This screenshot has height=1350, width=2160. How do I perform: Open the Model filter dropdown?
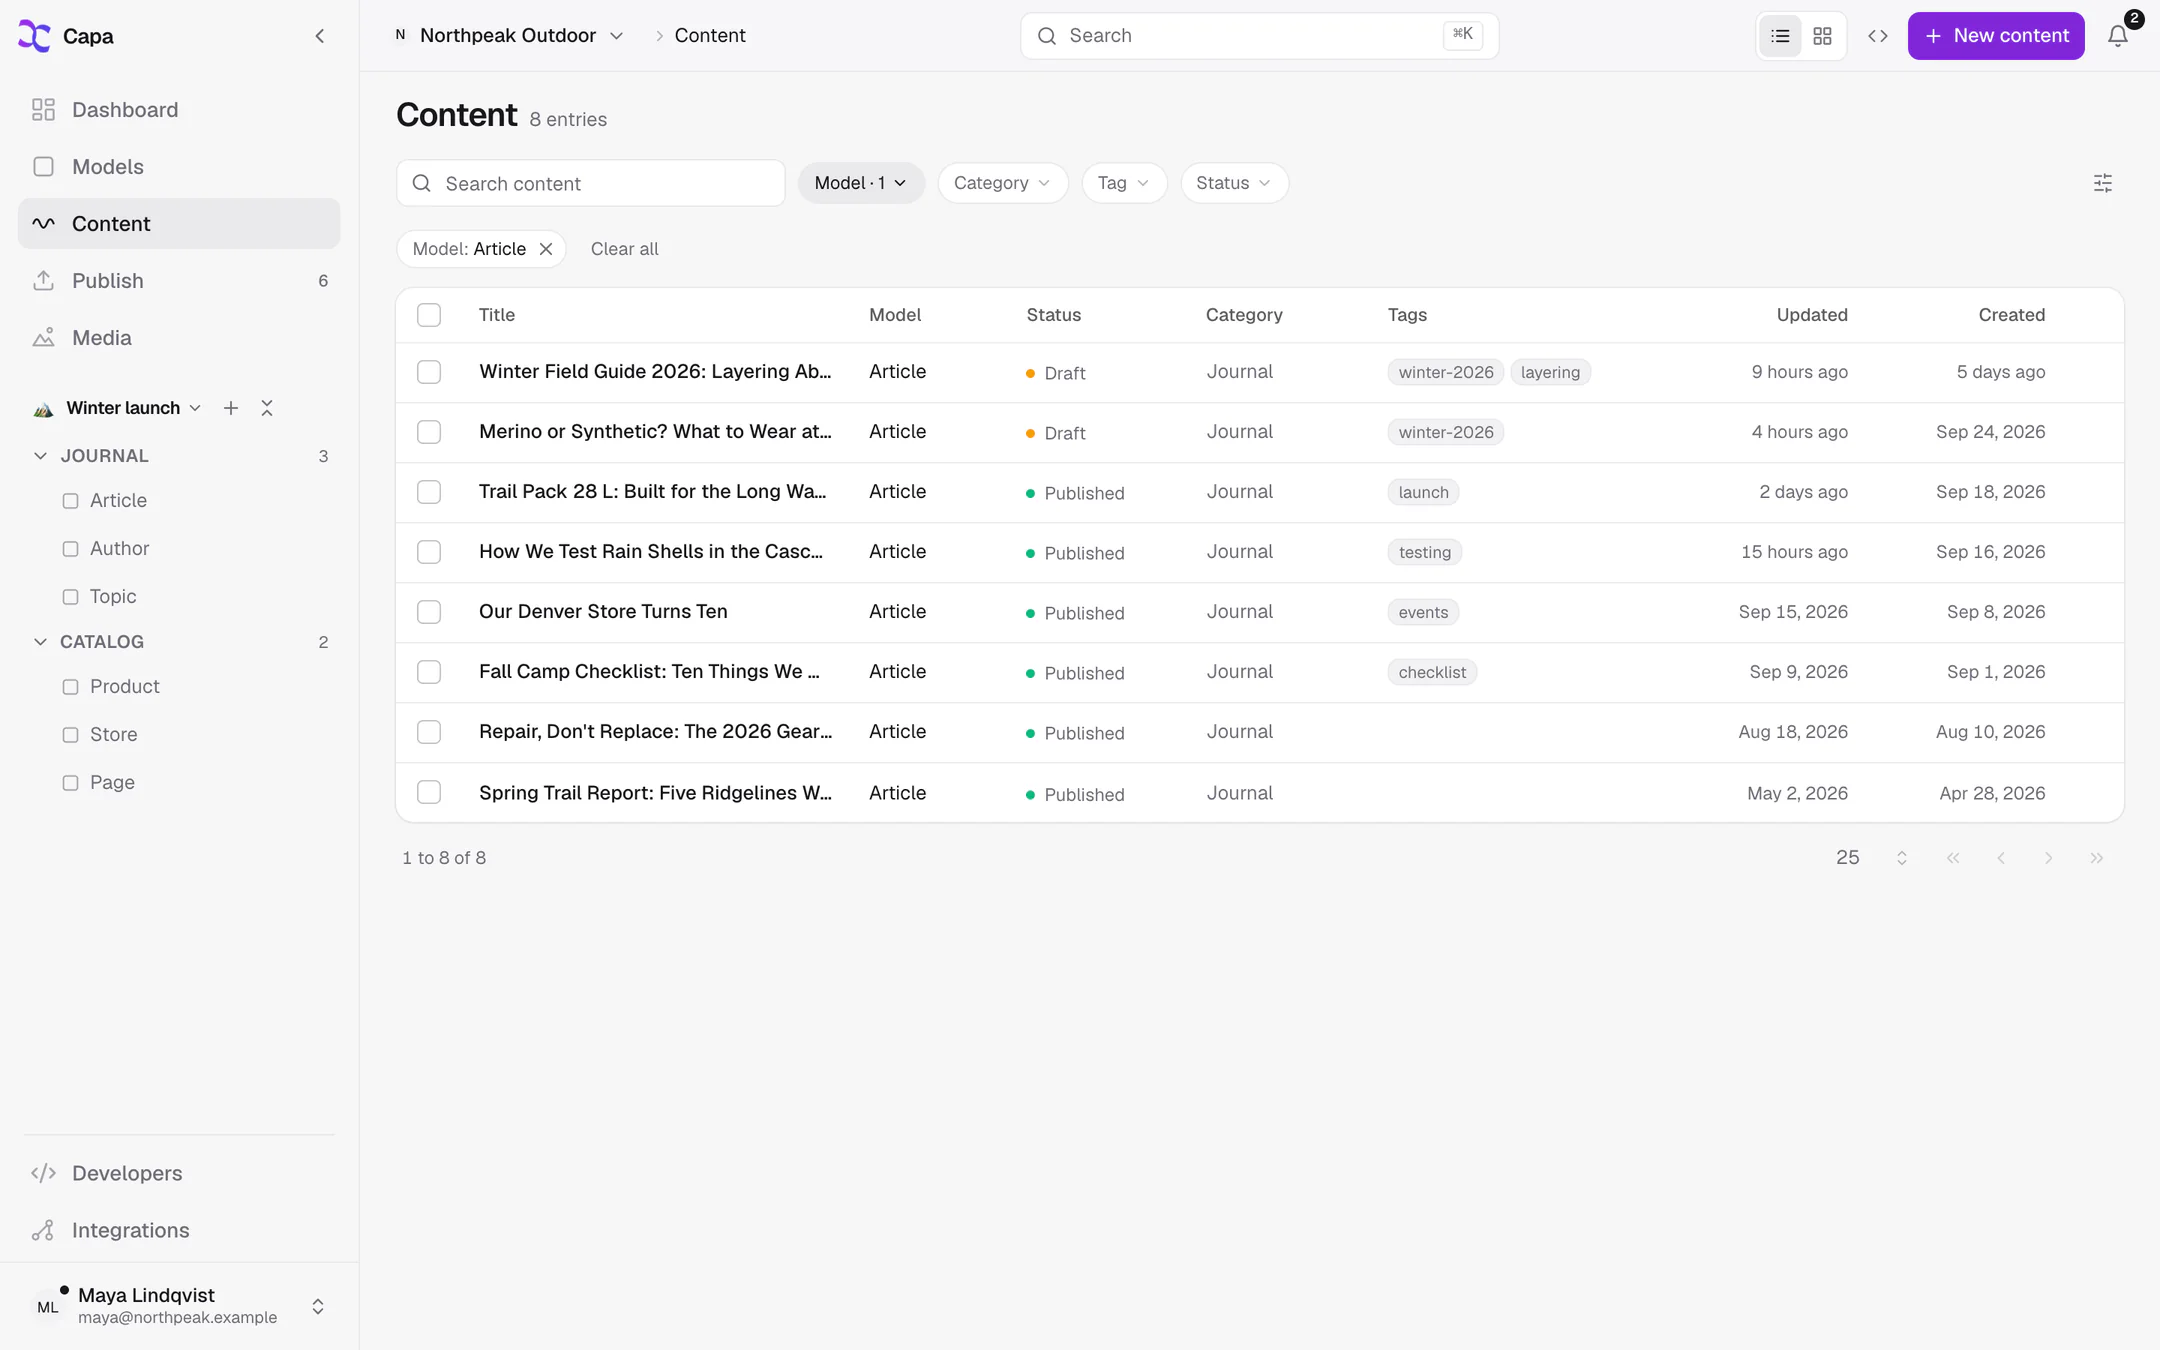861,183
